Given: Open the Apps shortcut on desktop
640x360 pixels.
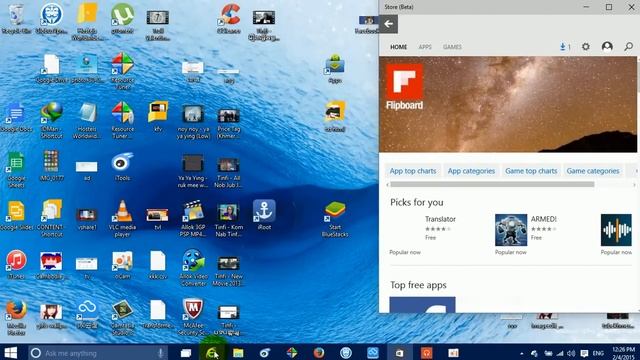Looking at the screenshot, I should click(x=335, y=69).
